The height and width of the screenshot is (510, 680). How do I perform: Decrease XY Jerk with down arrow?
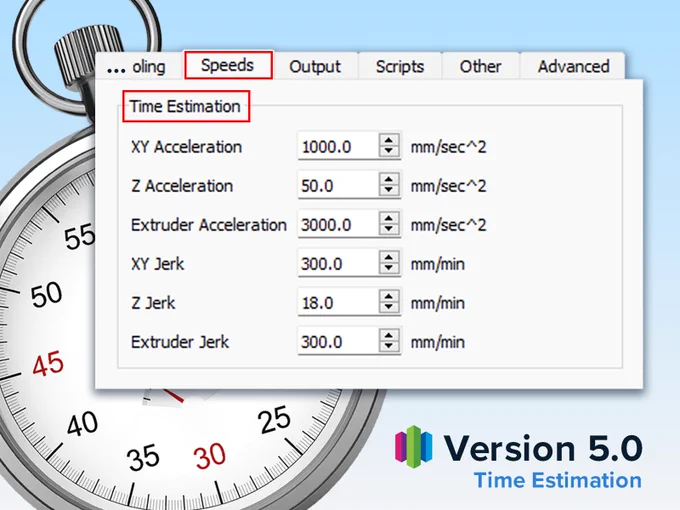coord(389,269)
